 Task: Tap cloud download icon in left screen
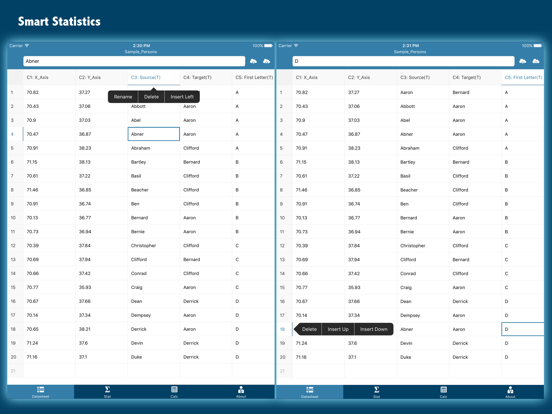coord(266,61)
